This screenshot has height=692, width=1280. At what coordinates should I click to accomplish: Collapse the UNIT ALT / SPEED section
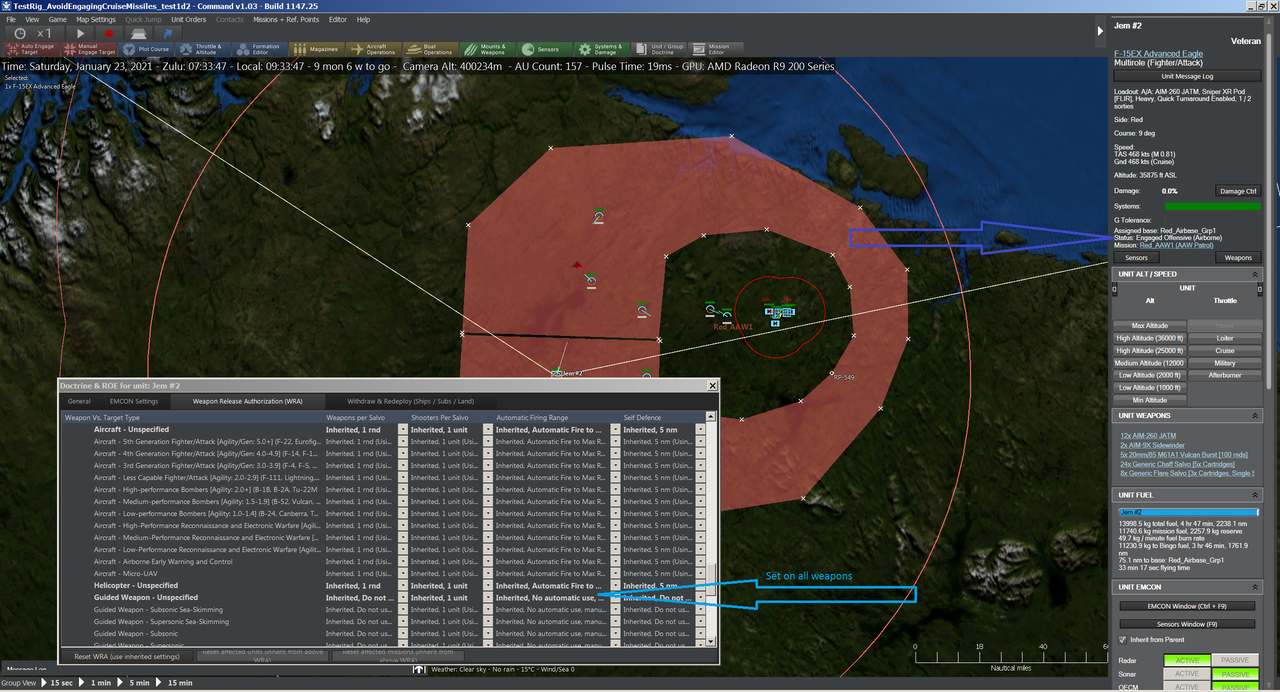point(1256,273)
